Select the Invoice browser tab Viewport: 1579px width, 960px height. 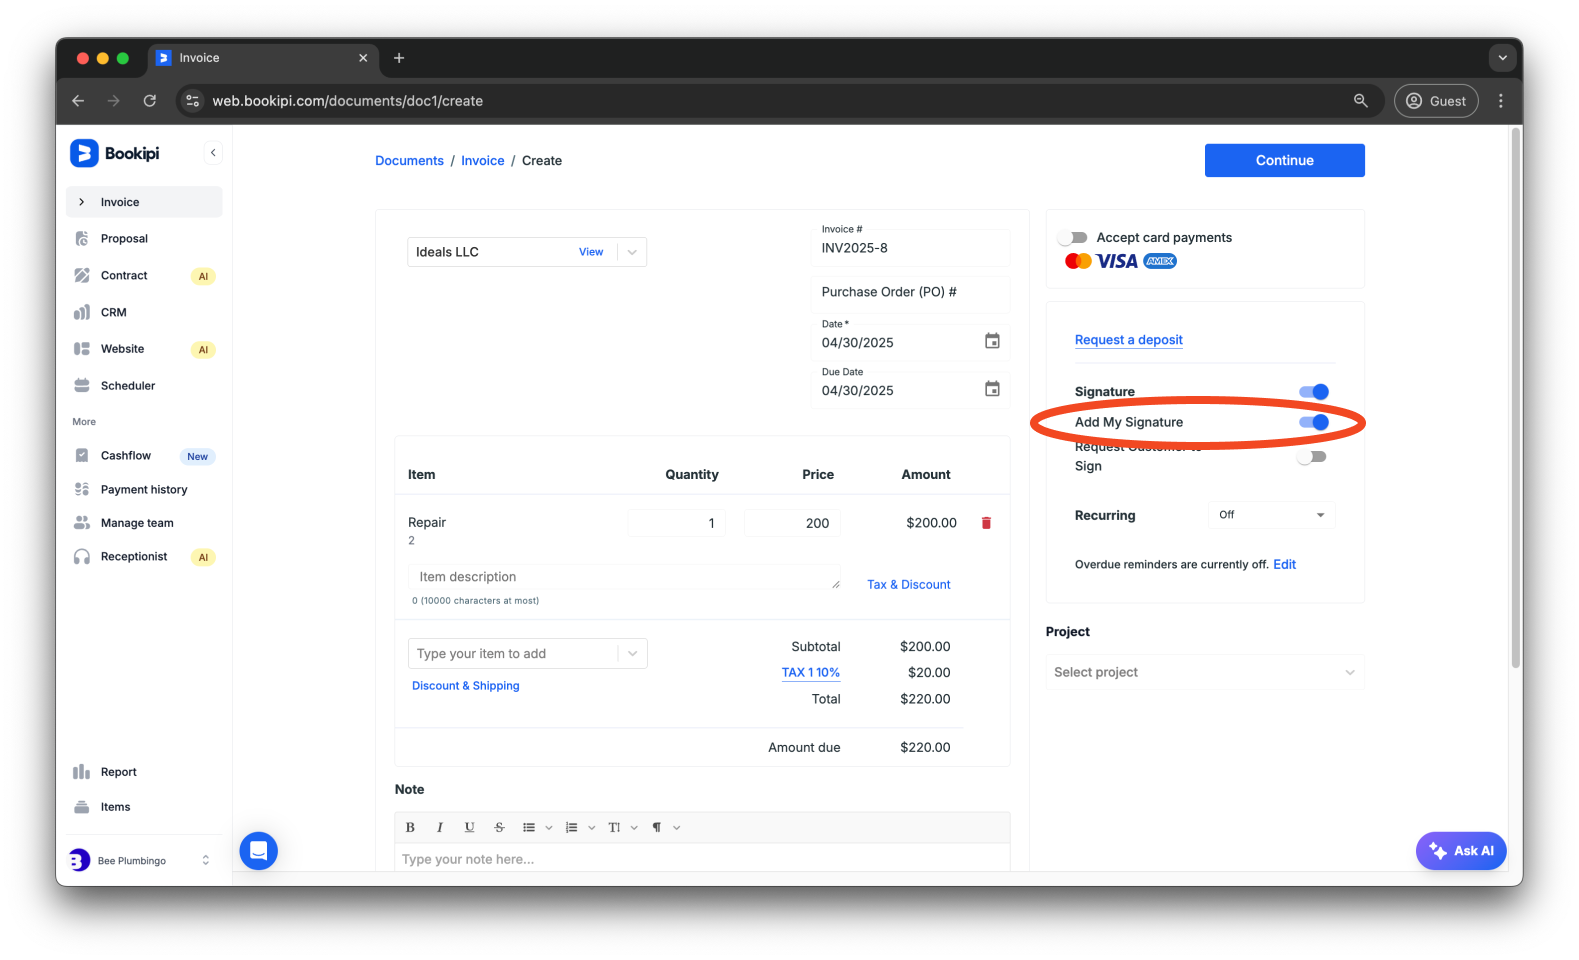(x=263, y=58)
